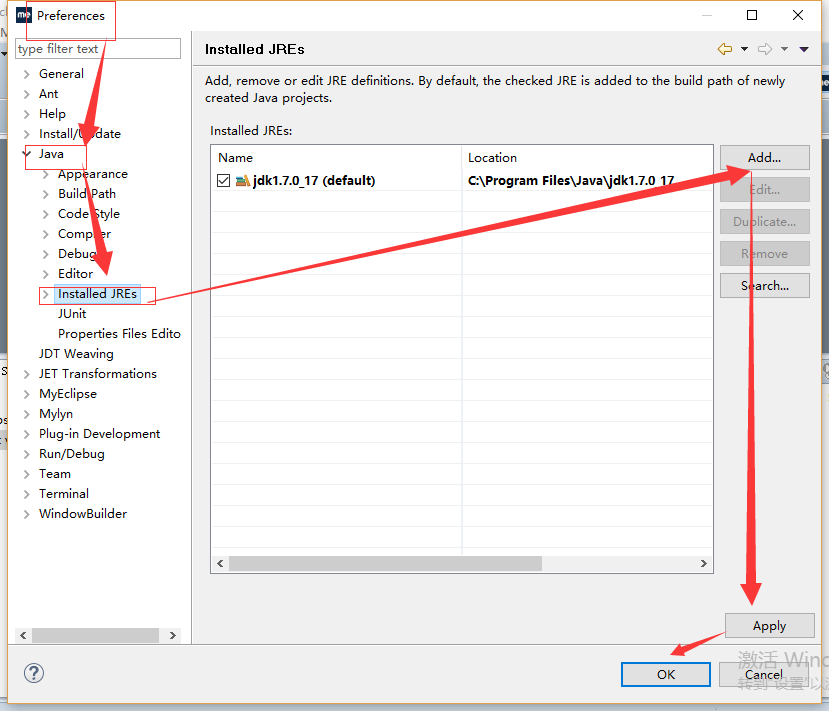The width and height of the screenshot is (829, 711).
Task: Click the Apply button
Action: point(769,626)
